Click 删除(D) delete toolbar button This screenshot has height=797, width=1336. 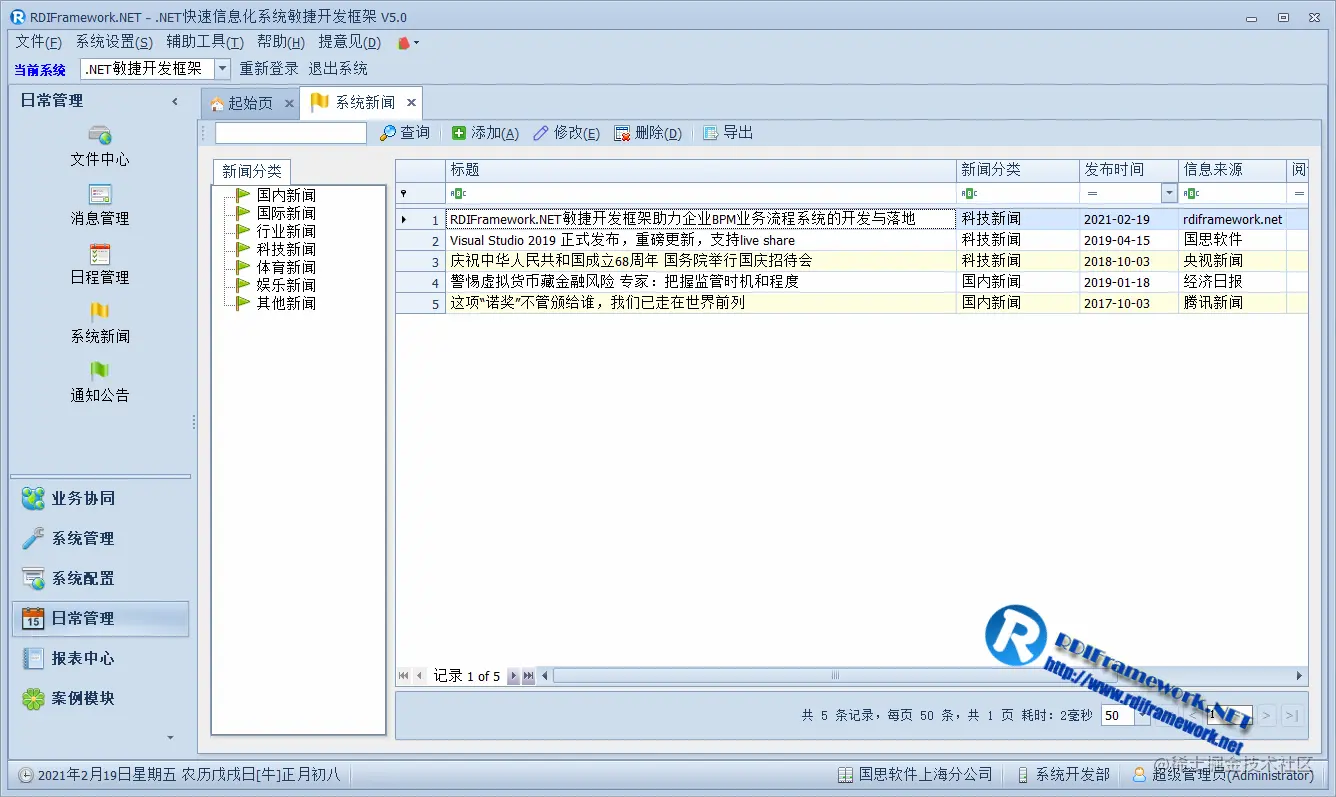coord(648,133)
